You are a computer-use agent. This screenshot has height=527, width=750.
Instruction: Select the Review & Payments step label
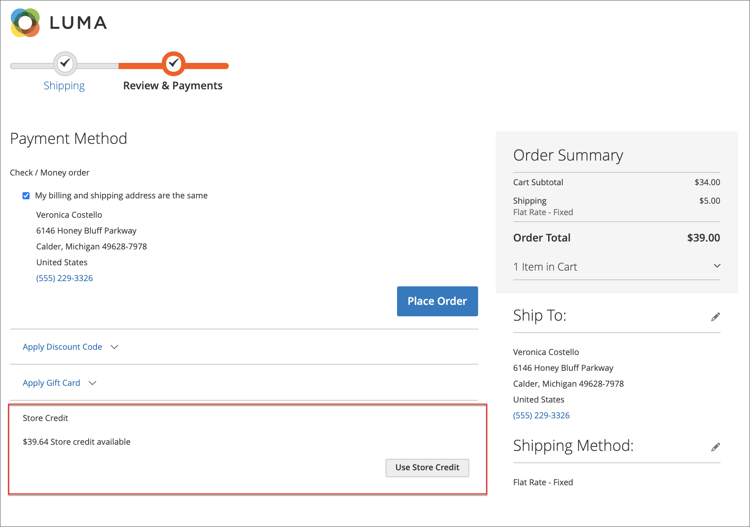click(x=173, y=86)
